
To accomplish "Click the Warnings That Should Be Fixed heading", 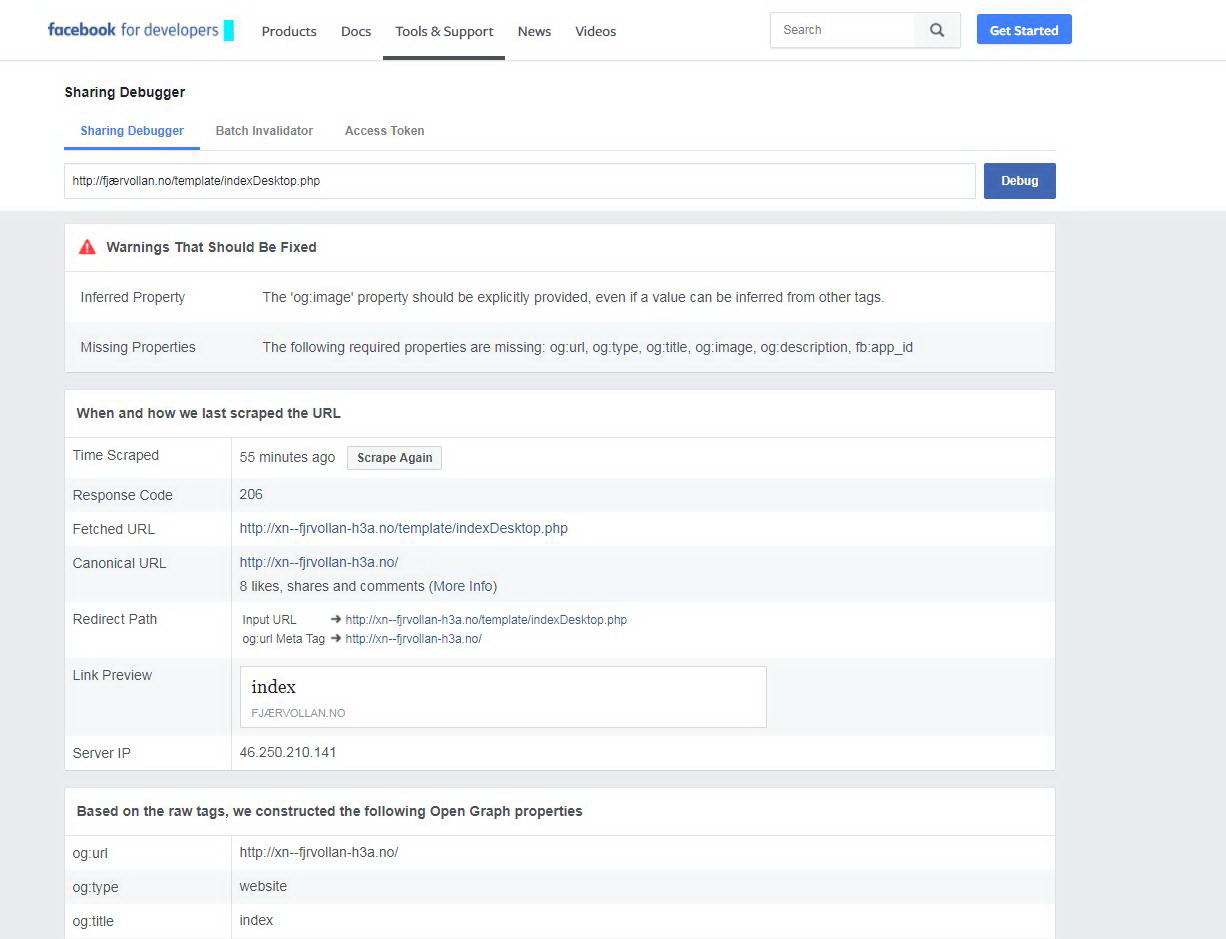I will click(x=211, y=247).
